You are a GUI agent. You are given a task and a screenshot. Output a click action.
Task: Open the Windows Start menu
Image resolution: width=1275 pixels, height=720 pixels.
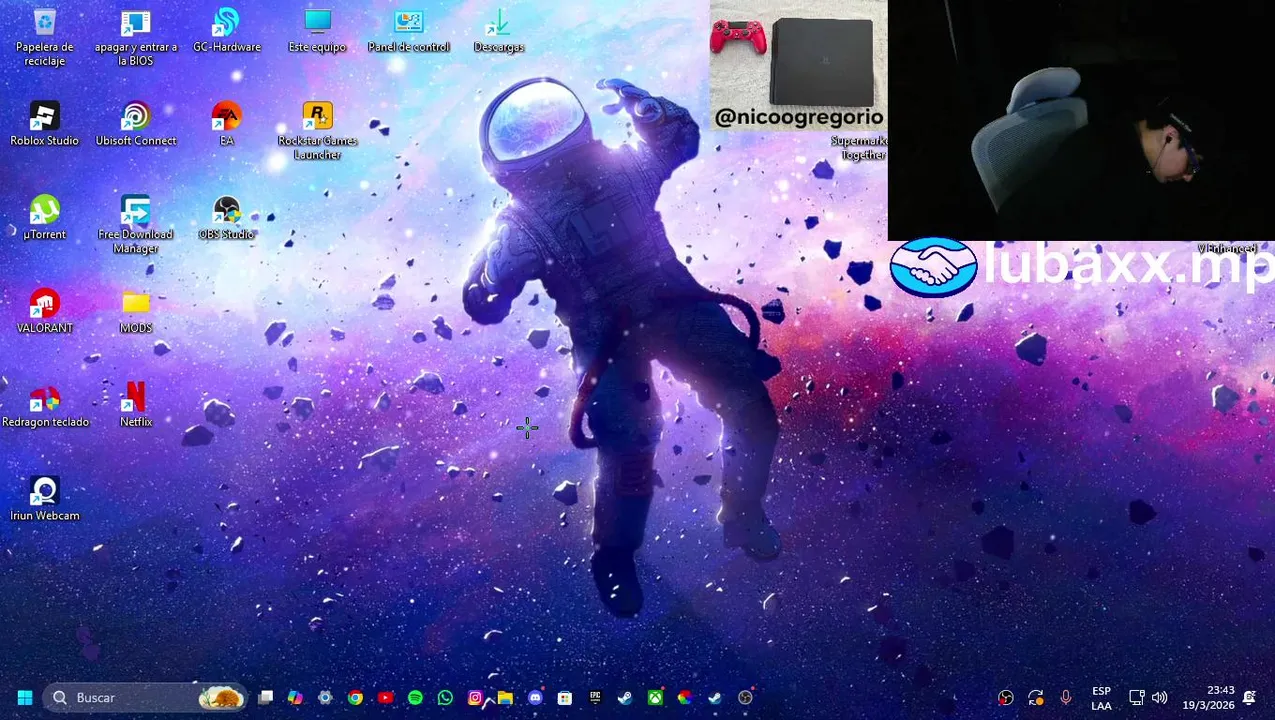click(x=24, y=698)
